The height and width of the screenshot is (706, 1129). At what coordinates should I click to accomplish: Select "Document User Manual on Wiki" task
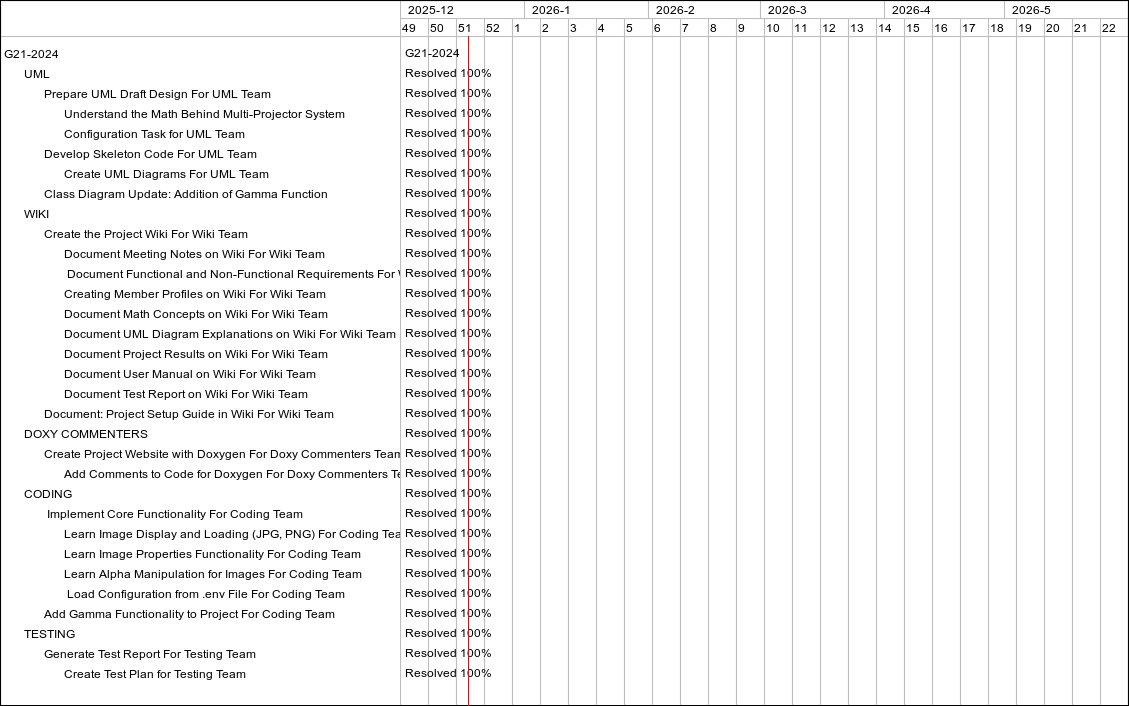189,374
